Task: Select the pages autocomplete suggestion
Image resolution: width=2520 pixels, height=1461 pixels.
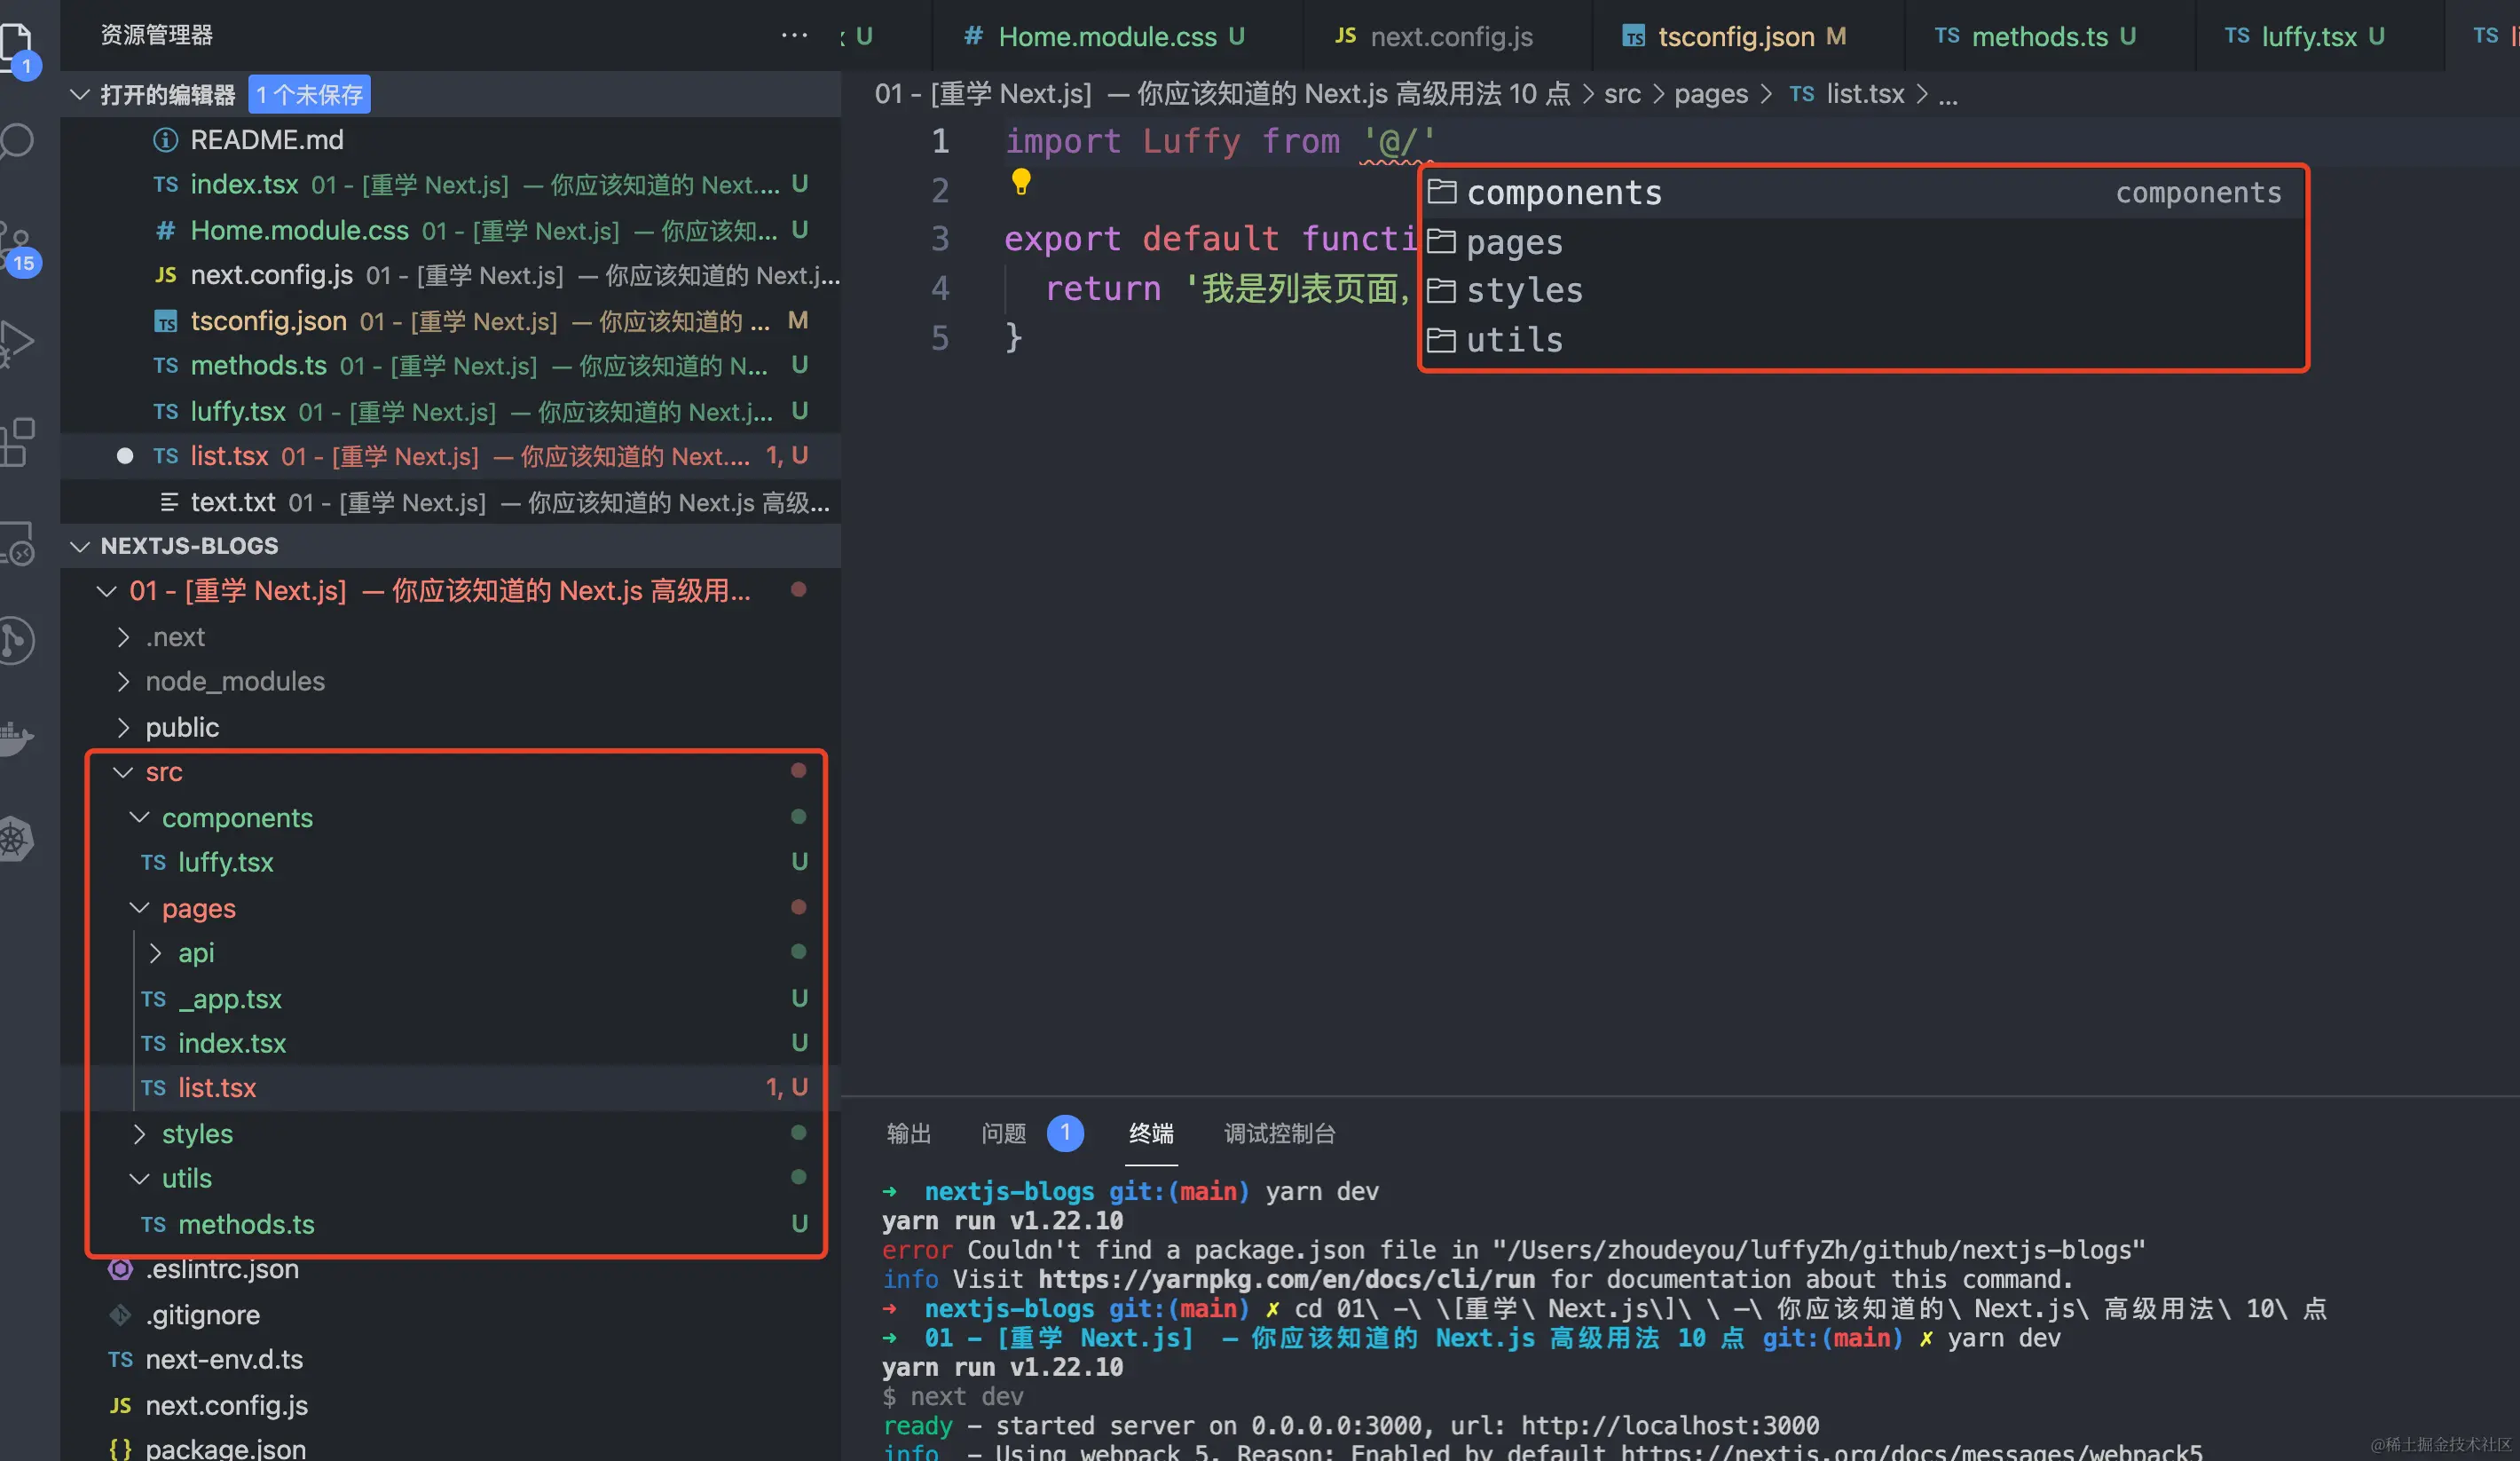Action: (1514, 242)
